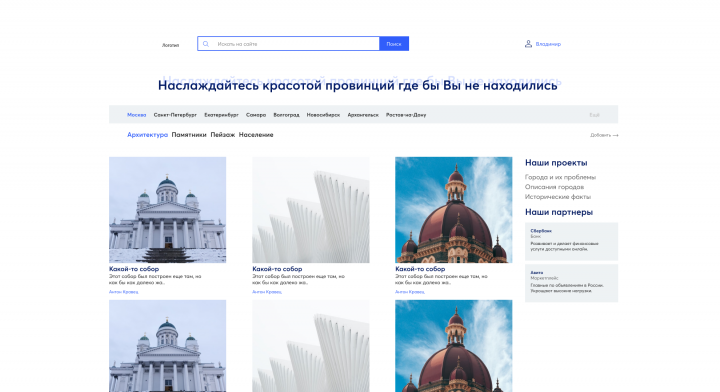Screen dimensions: 720x392
Task: Click Антон Кравец author under white cathedral card
Action: (124, 292)
